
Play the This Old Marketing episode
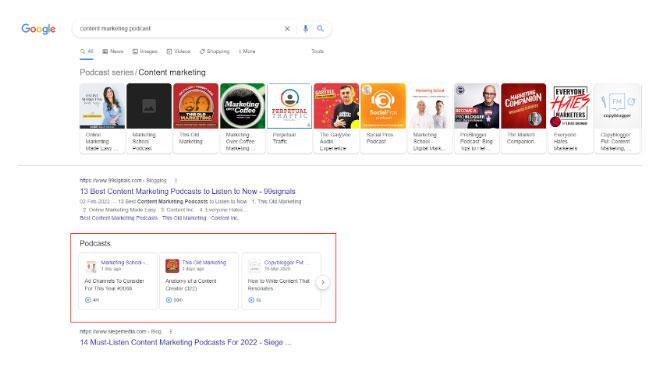(x=169, y=300)
